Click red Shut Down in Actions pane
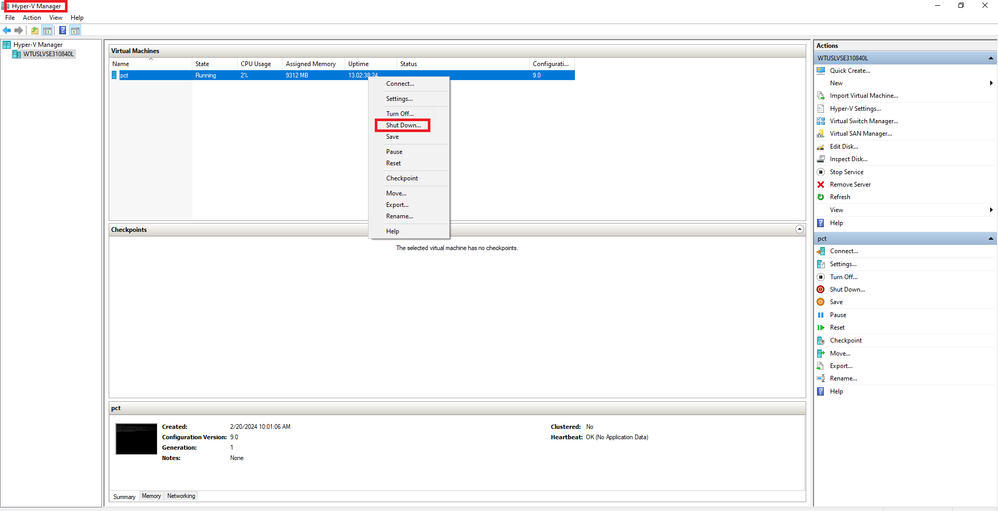Image resolution: width=998 pixels, height=511 pixels. [x=847, y=290]
